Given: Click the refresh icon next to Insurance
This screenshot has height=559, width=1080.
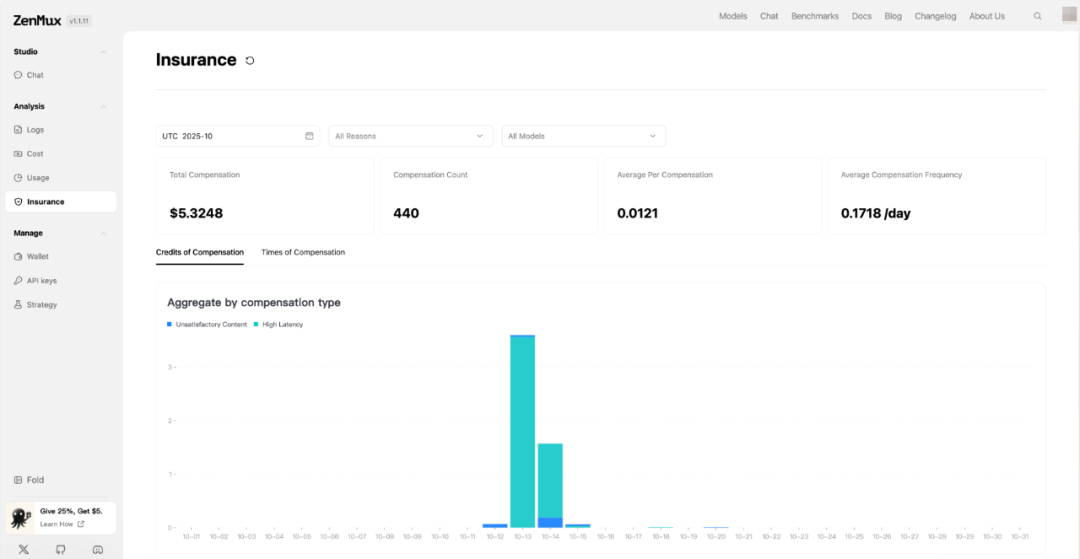Looking at the screenshot, I should 250,61.
